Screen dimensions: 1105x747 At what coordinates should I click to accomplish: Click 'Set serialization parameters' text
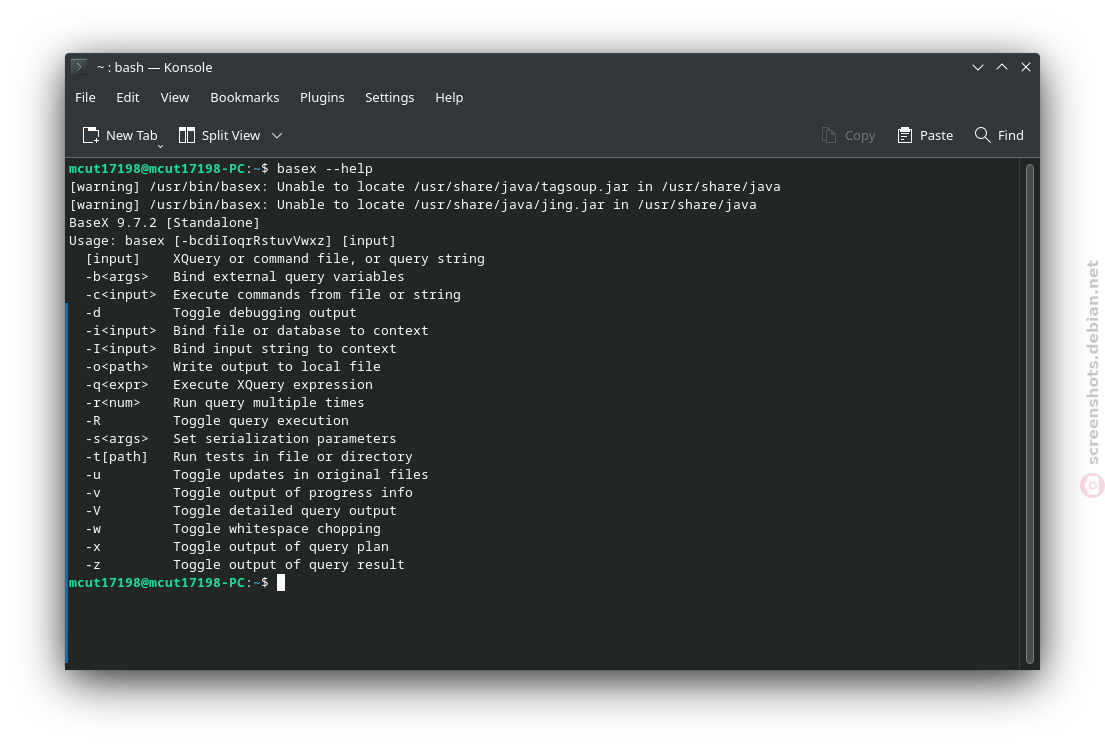[x=285, y=438]
